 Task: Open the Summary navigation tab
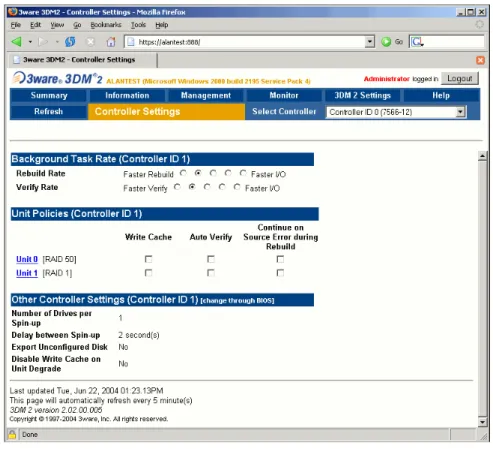49,96
